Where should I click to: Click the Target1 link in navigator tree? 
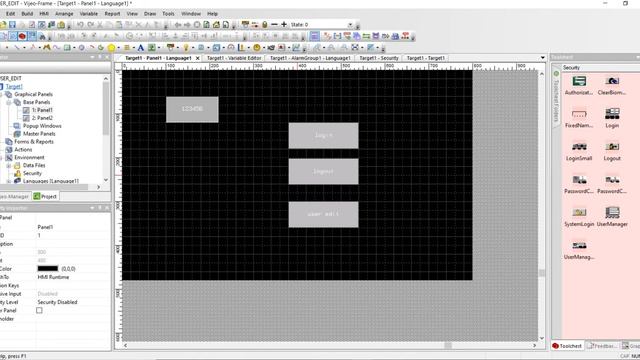pyautogui.click(x=14, y=86)
